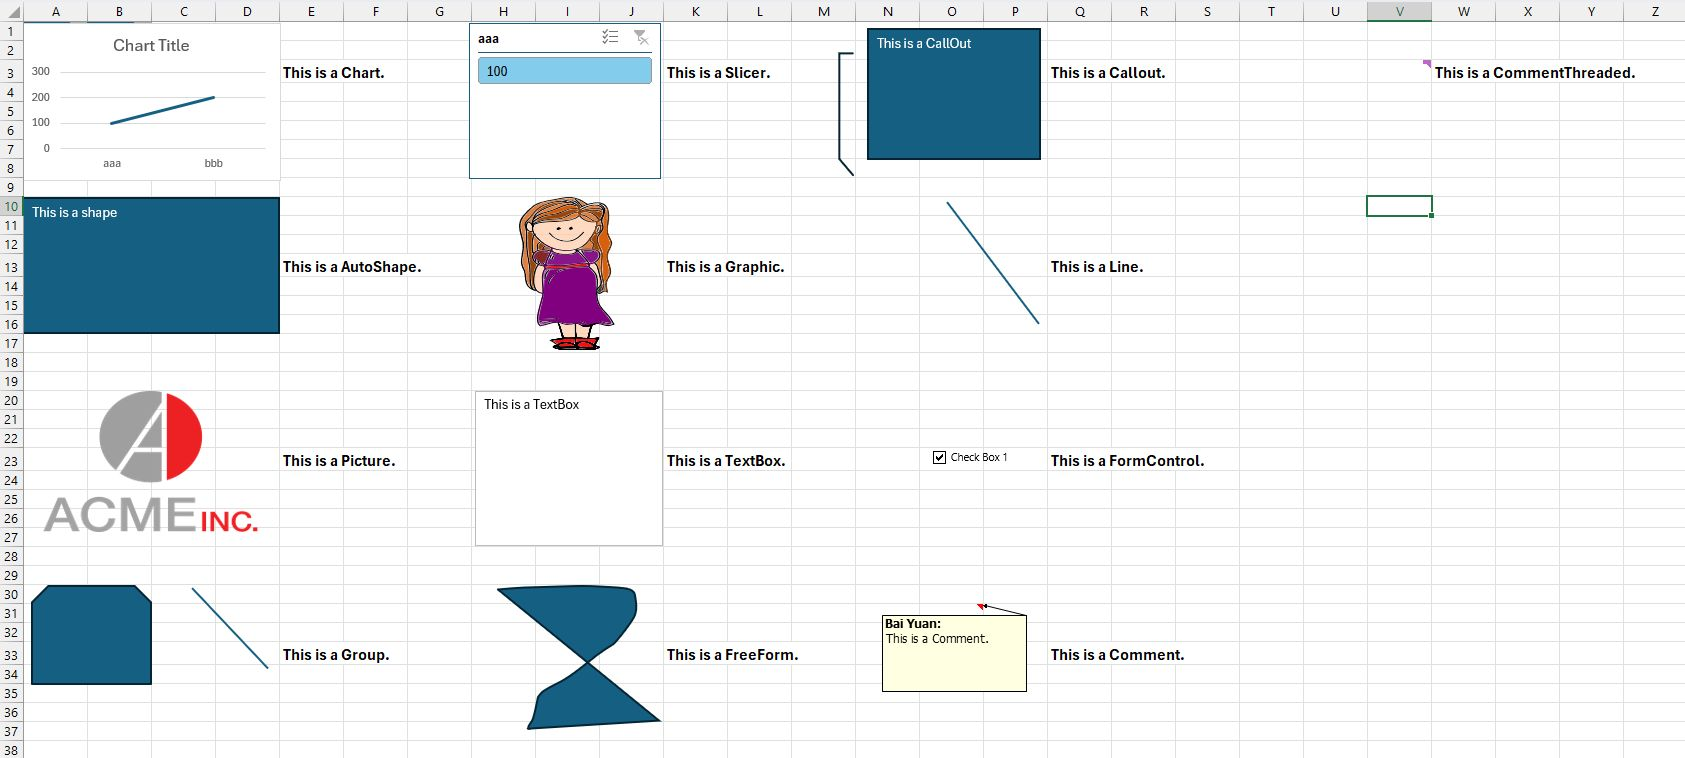Viewport: 1685px width, 758px height.
Task: Select column V header
Action: [x=1399, y=11]
